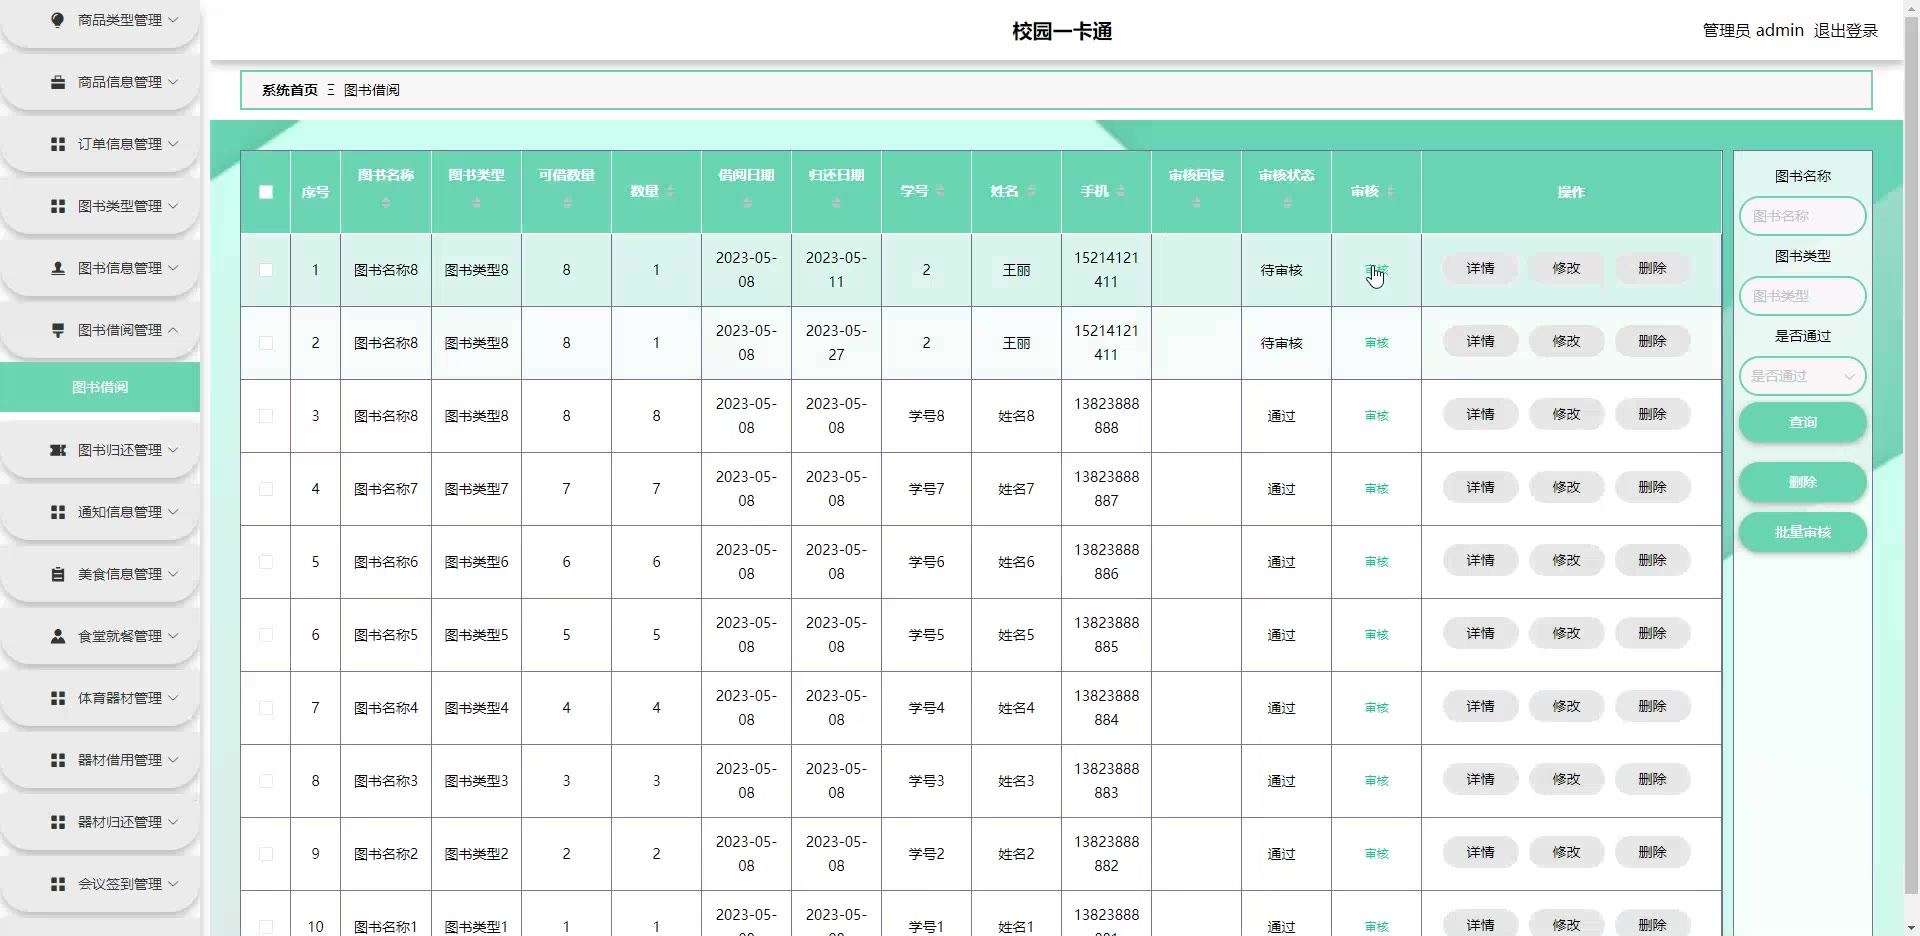Click 修改 for row 3
The width and height of the screenshot is (1920, 936).
click(x=1566, y=414)
